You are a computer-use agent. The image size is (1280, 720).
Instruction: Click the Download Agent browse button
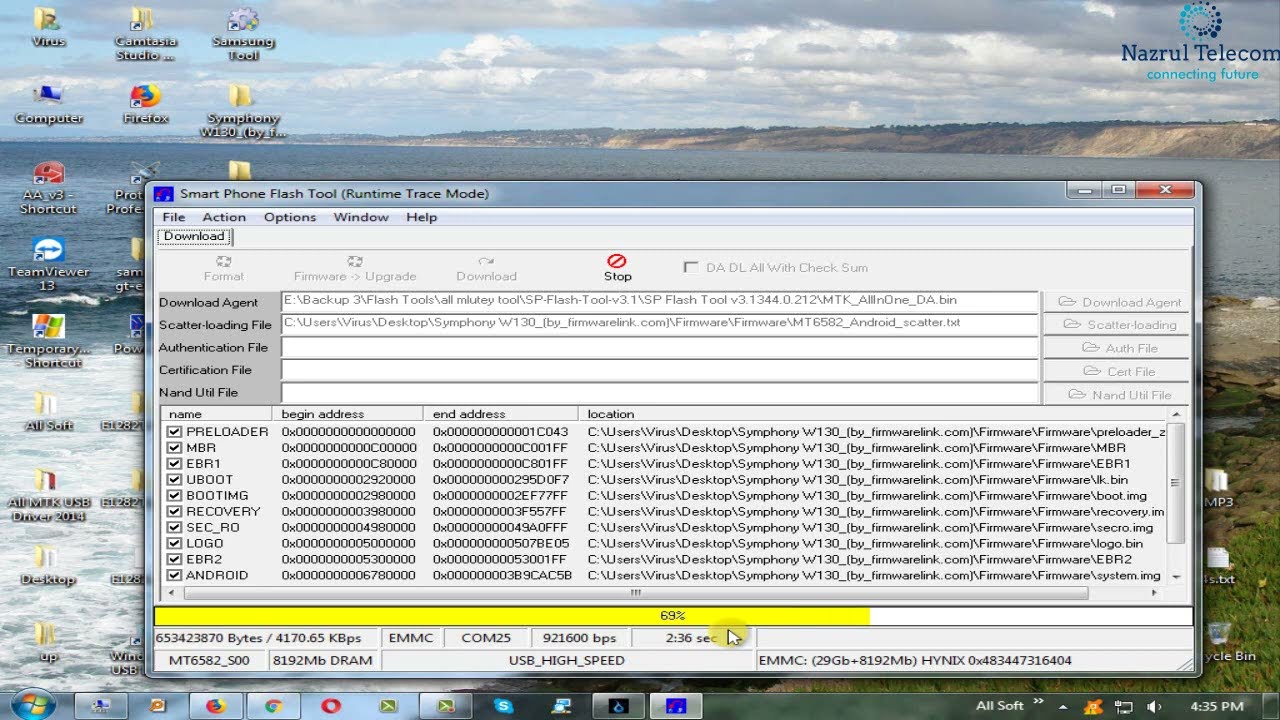click(x=1117, y=302)
